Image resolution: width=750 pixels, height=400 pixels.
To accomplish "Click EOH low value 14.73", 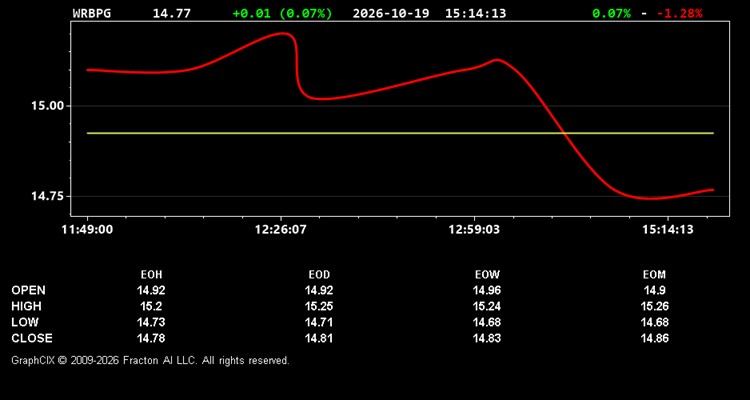I will 151,322.
